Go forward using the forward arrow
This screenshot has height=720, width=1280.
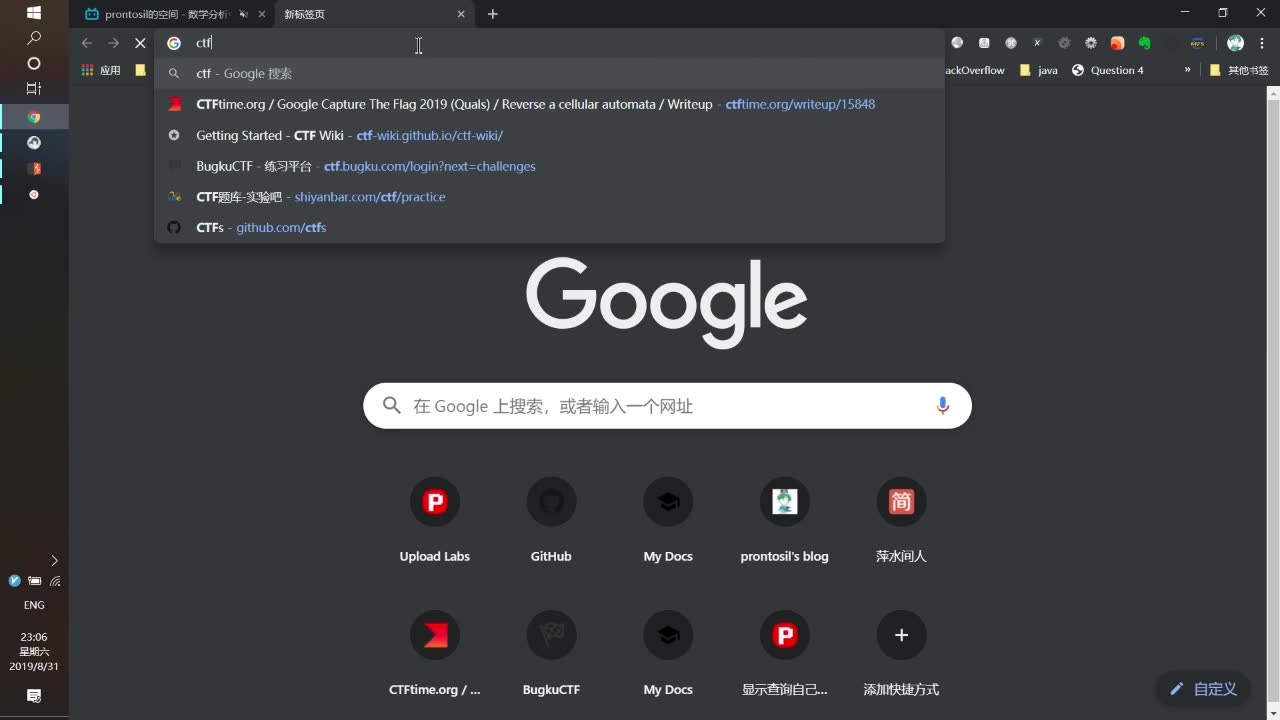[113, 43]
